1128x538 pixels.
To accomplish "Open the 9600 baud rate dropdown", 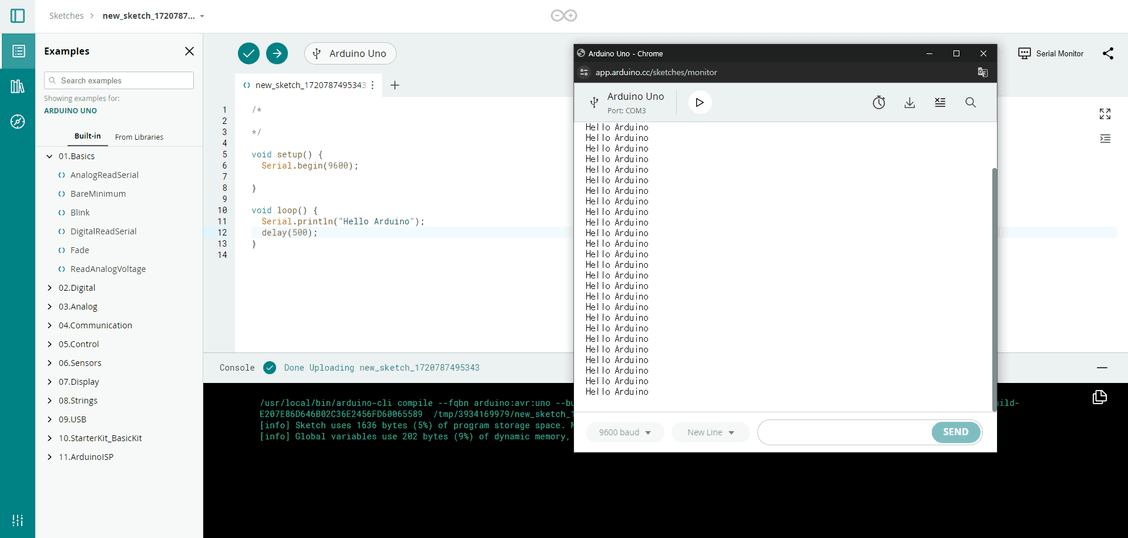I will coord(625,432).
